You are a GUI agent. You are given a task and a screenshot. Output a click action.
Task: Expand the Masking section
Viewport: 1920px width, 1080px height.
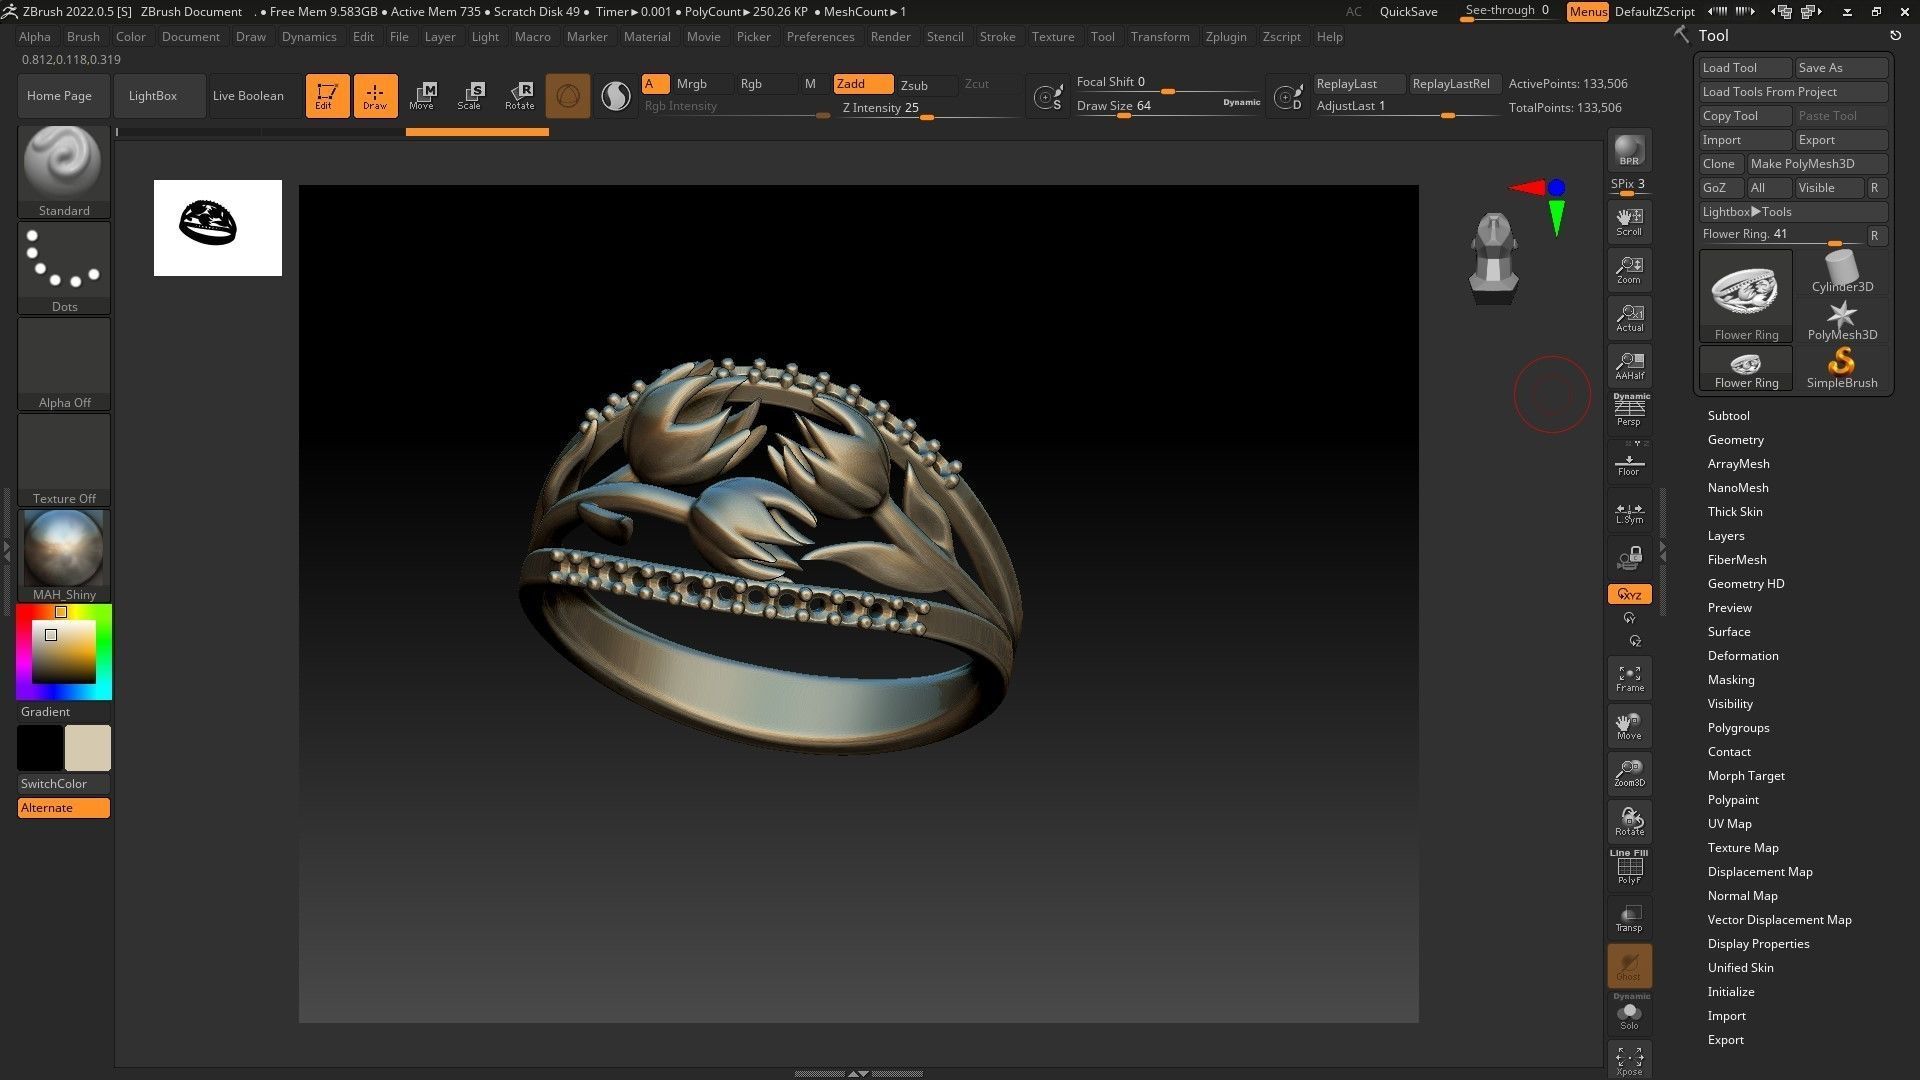[1730, 680]
